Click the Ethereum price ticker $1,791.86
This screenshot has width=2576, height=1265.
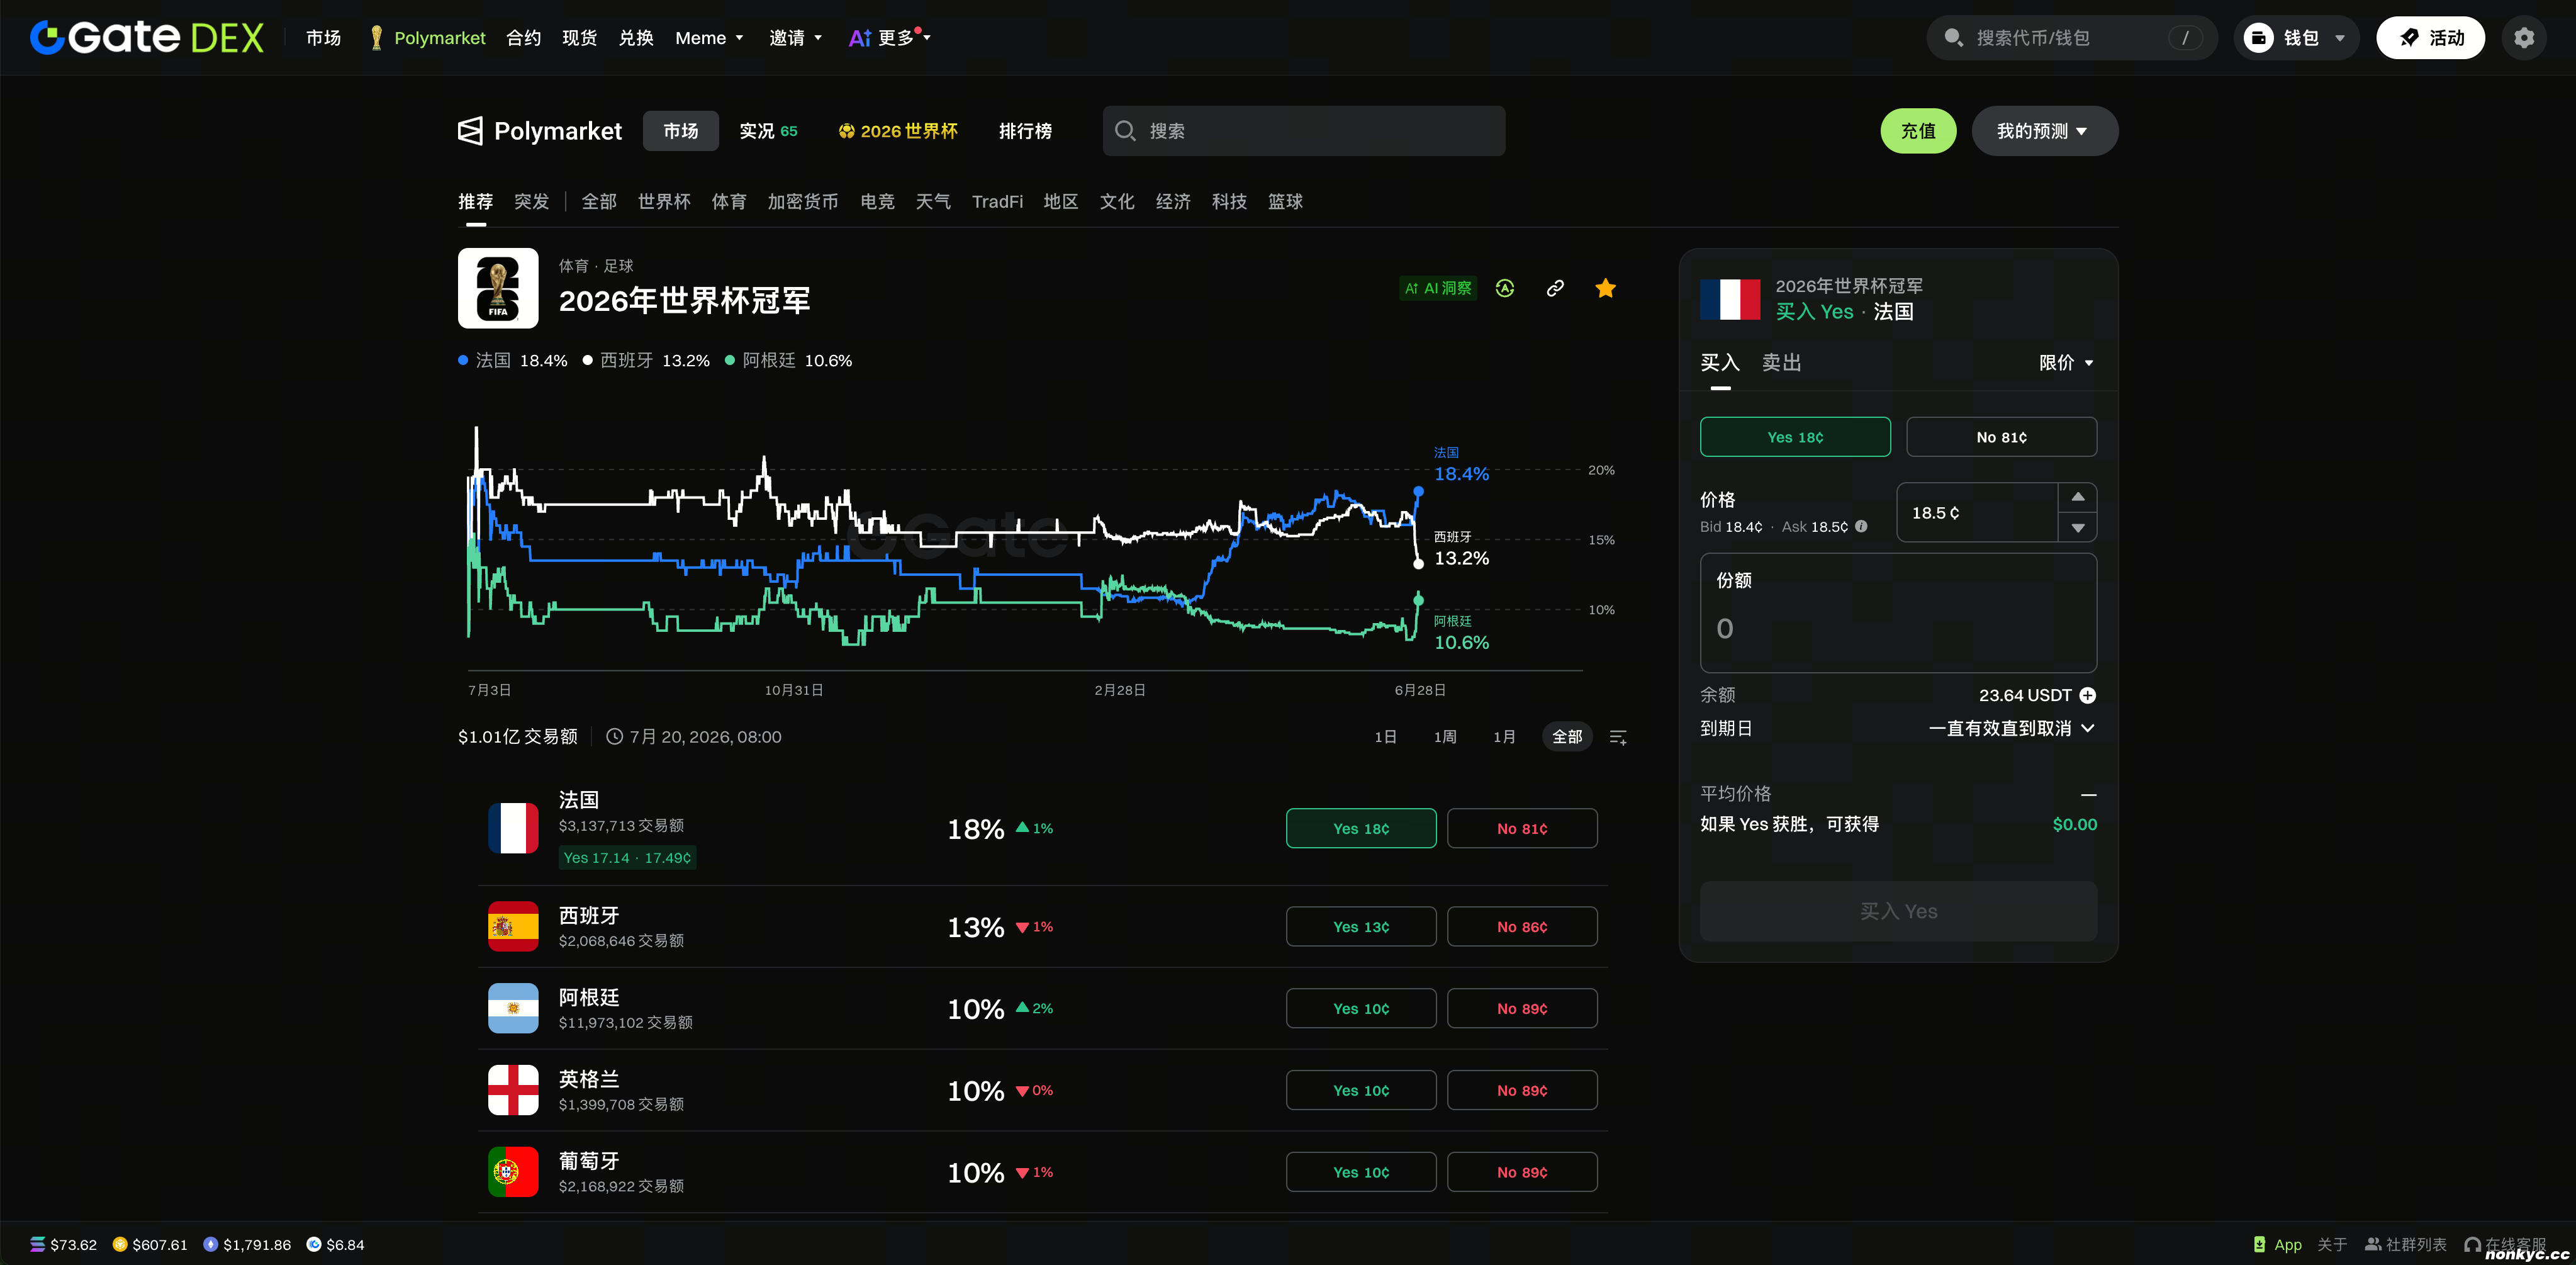pos(247,1244)
